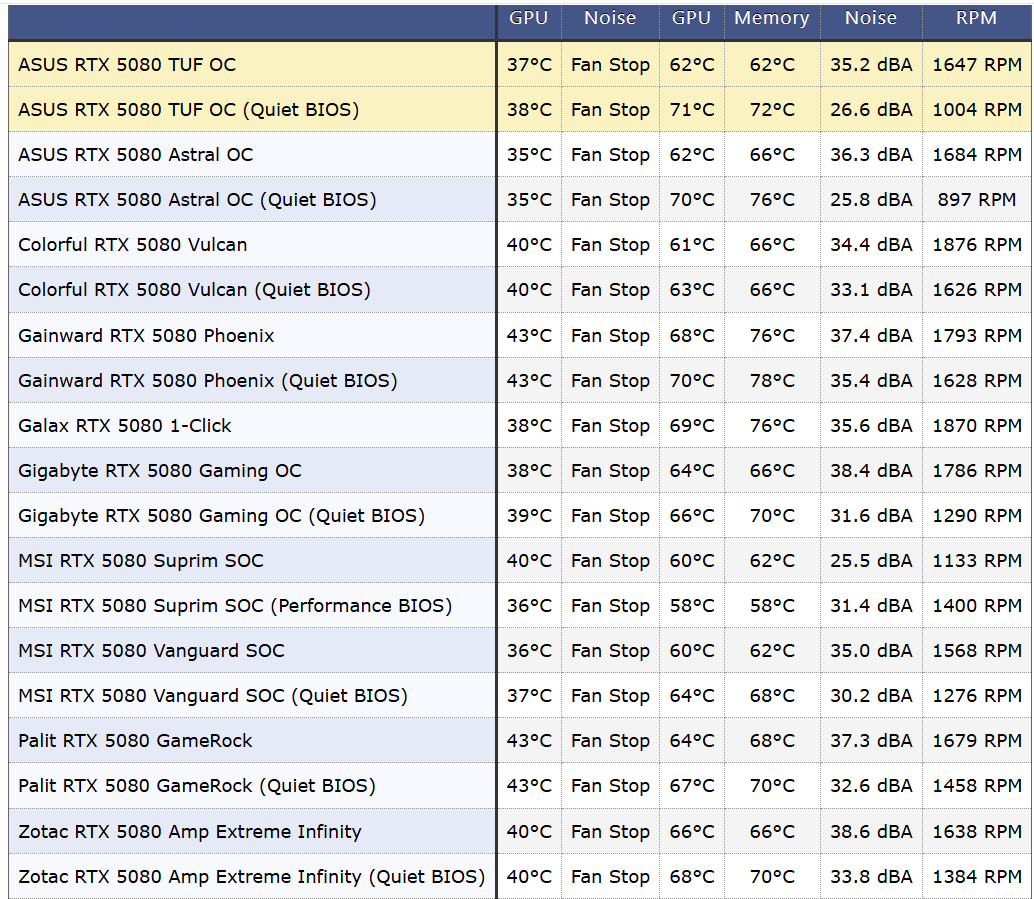1034x899 pixels.
Task: Click the 35.2 dBA noise value
Action: tap(871, 65)
